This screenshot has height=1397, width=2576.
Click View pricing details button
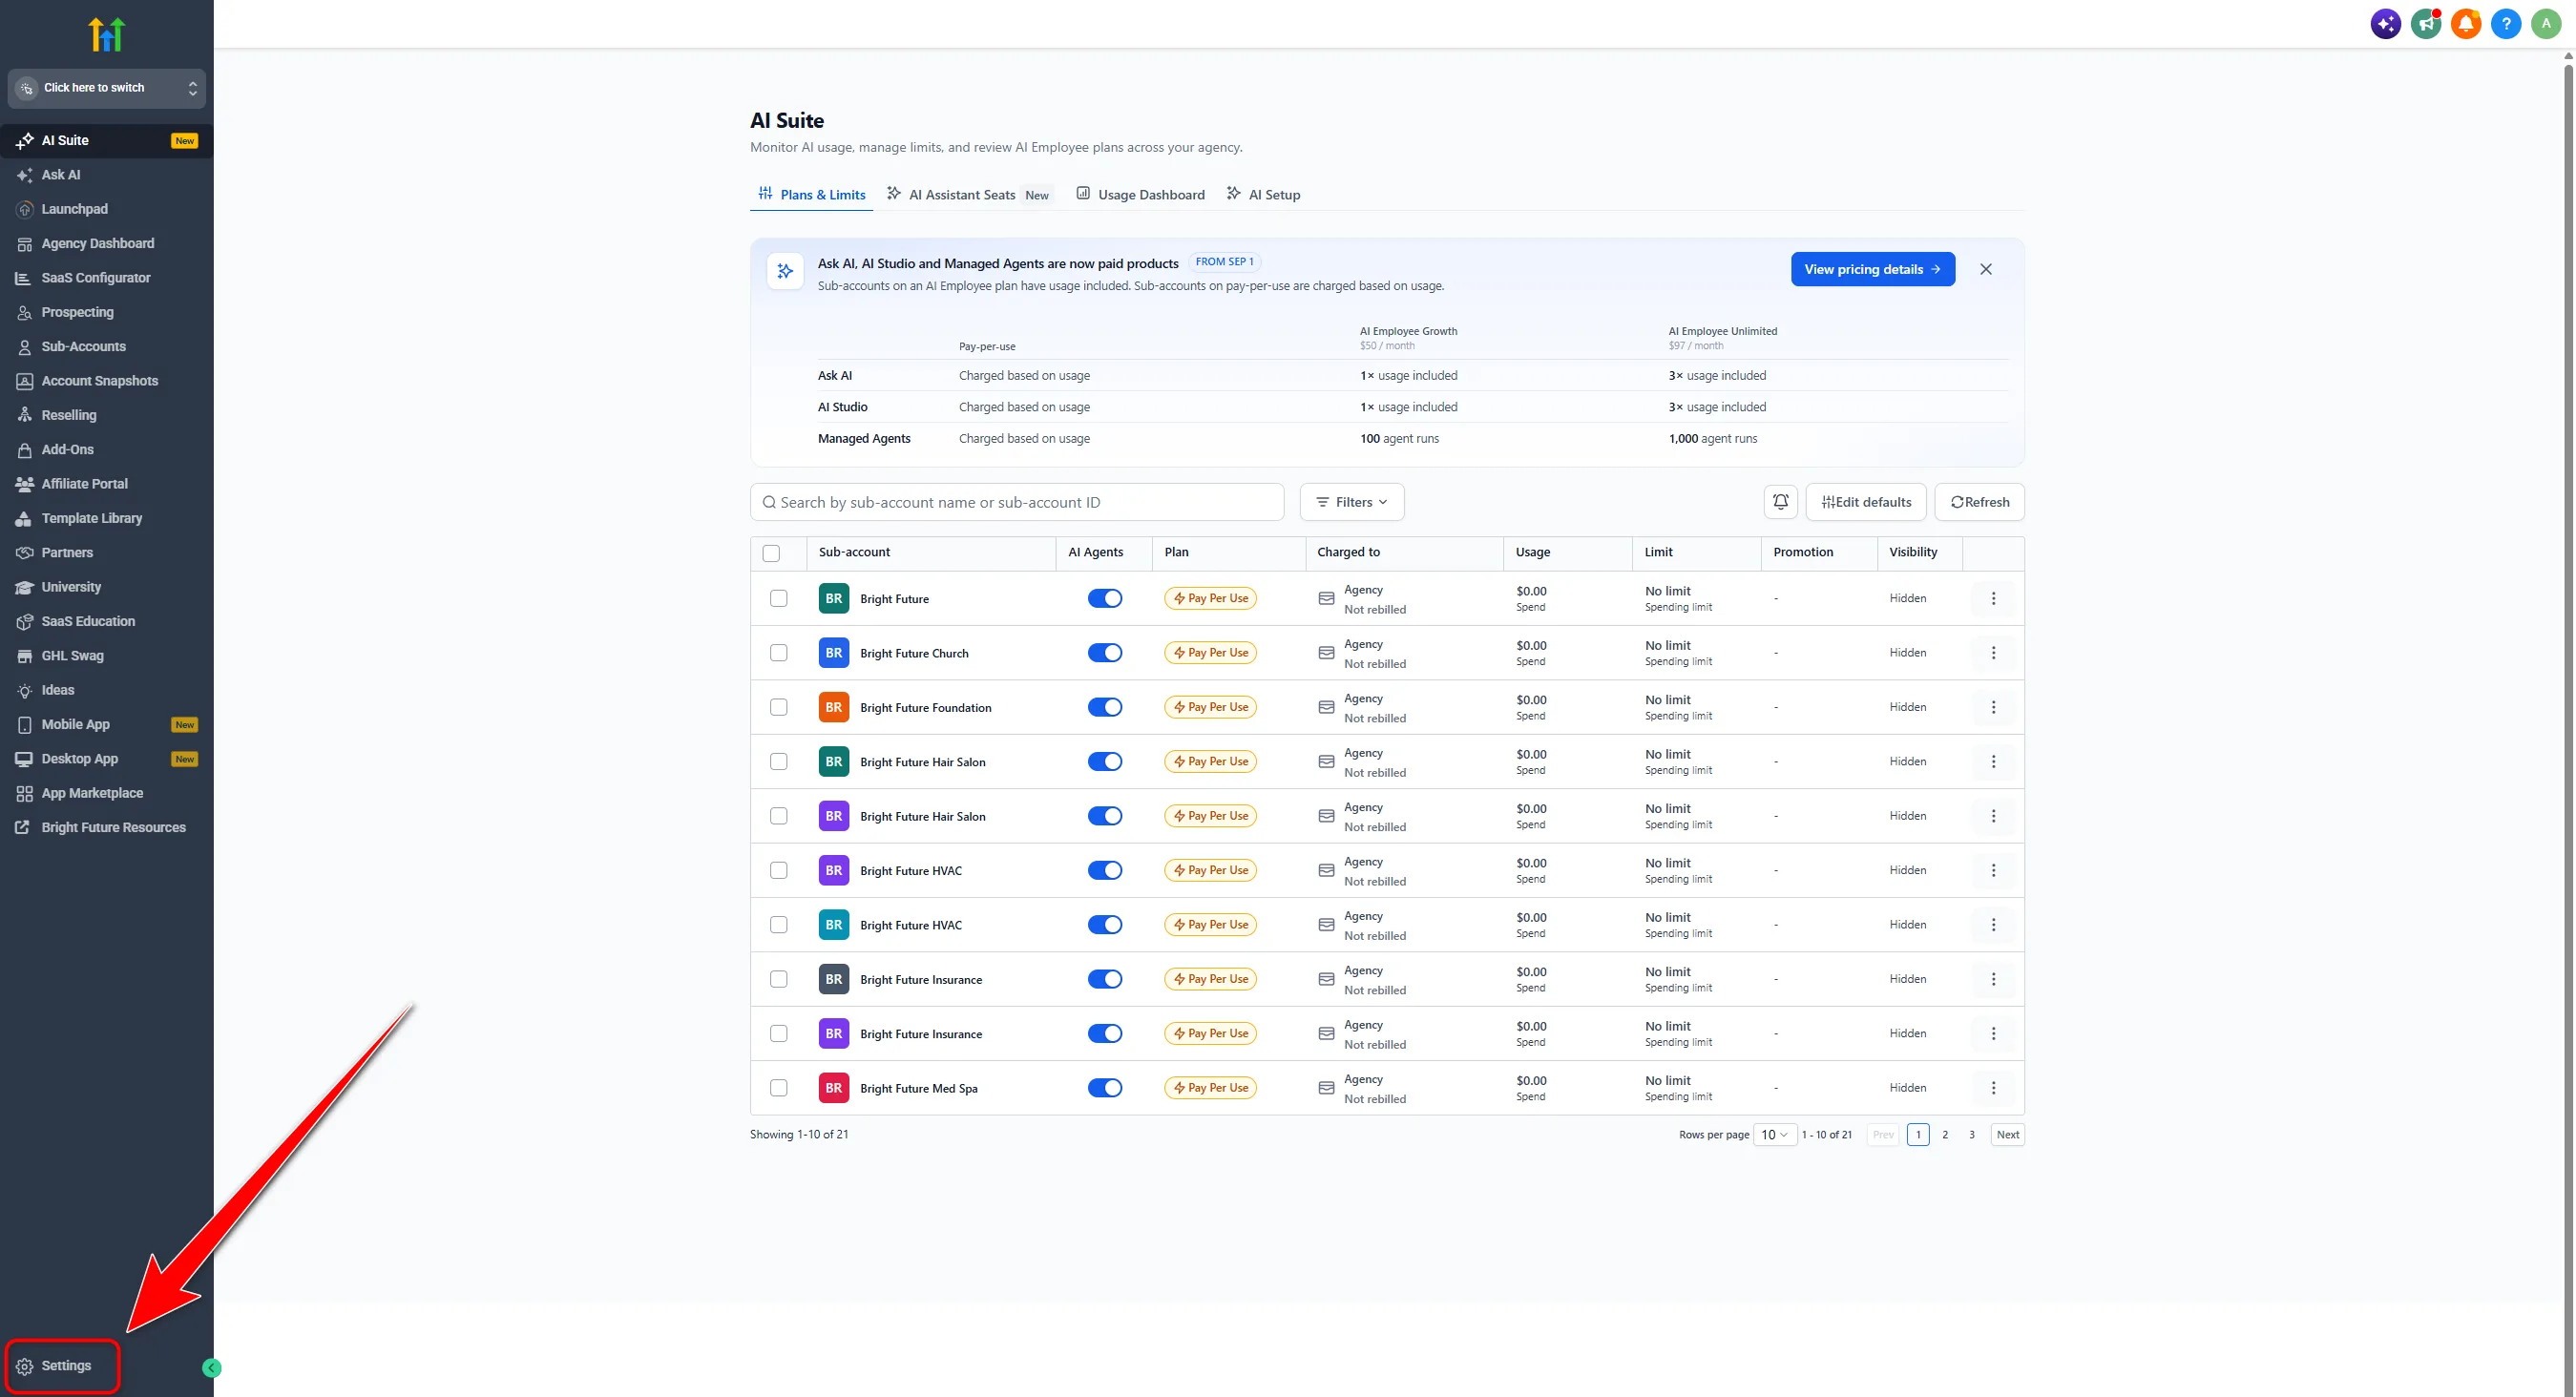(1872, 269)
